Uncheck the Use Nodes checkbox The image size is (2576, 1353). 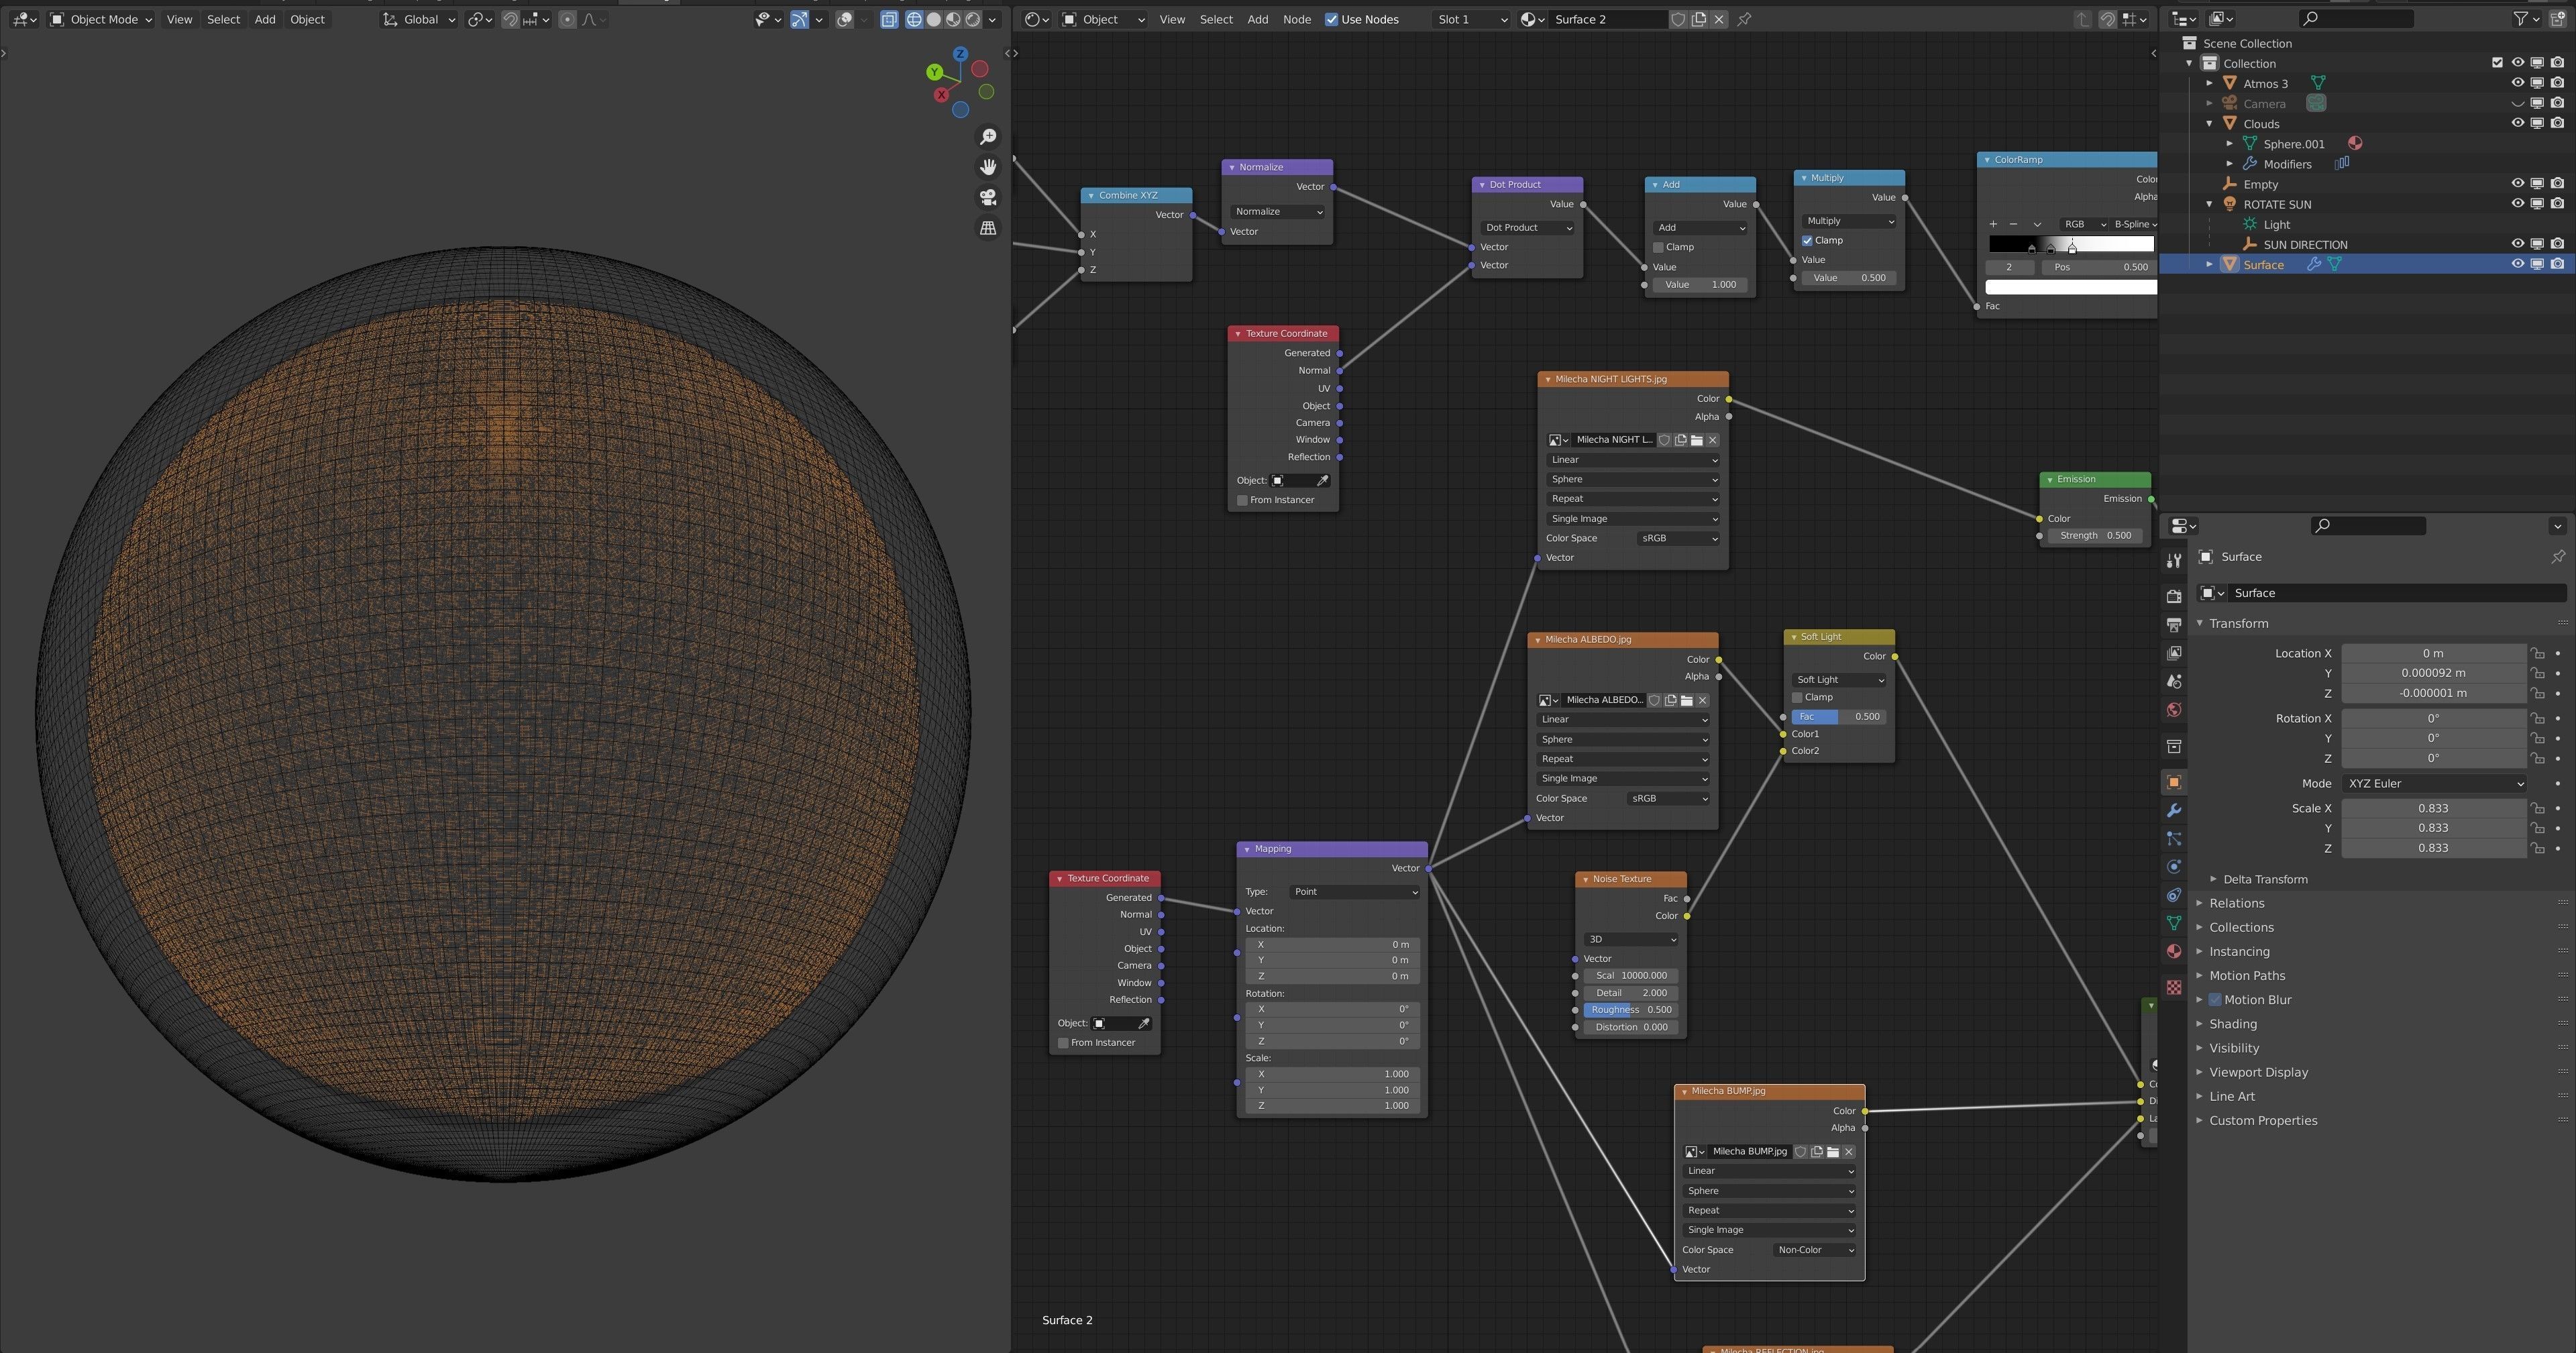tap(1331, 19)
